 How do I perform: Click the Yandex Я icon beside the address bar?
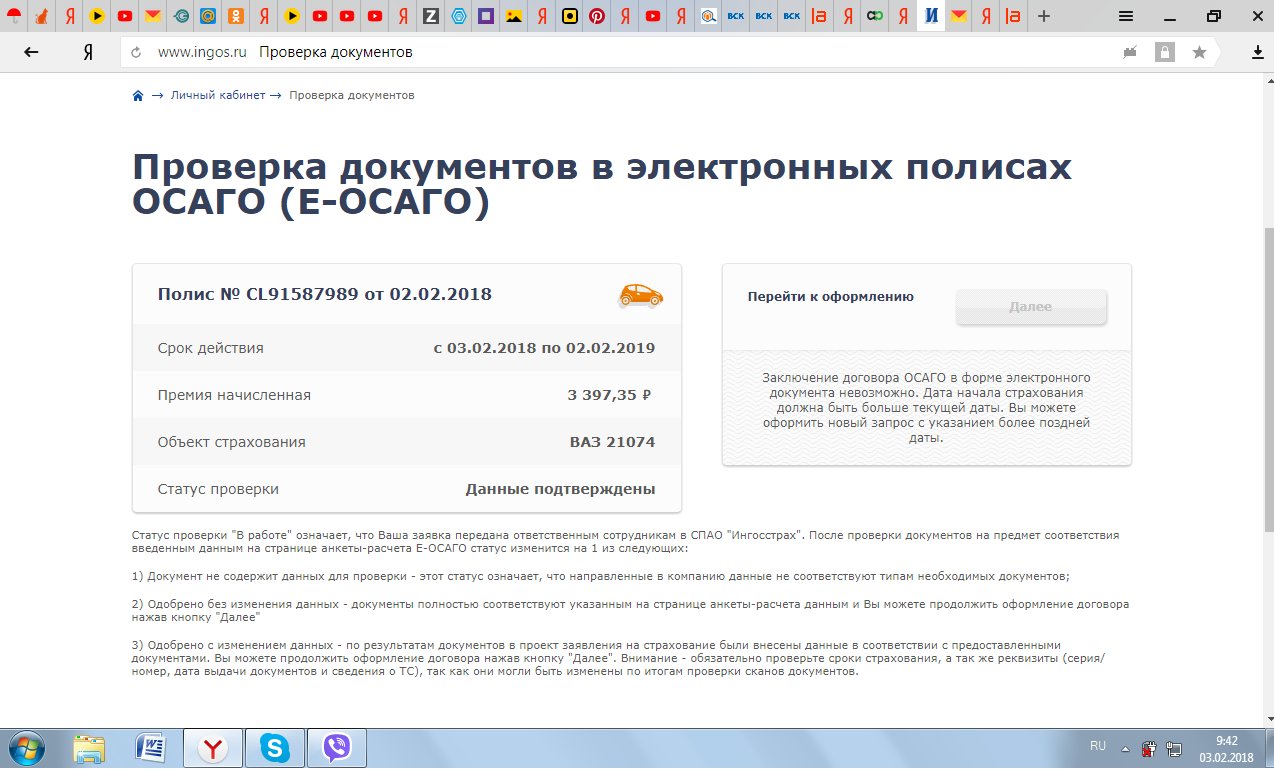coord(88,52)
